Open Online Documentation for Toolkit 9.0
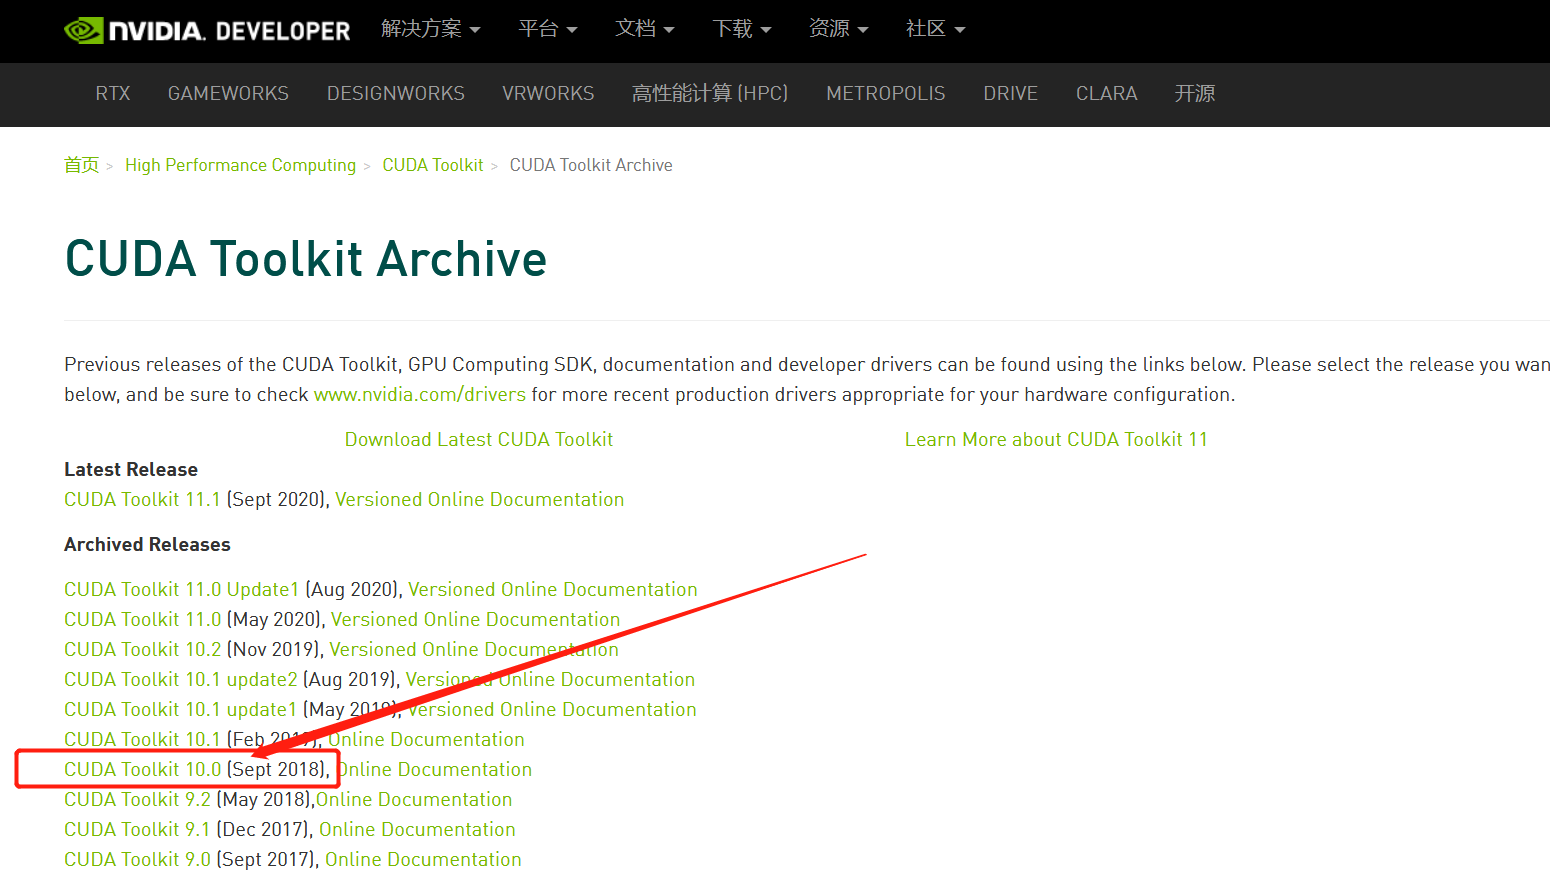1550x880 pixels. [423, 859]
